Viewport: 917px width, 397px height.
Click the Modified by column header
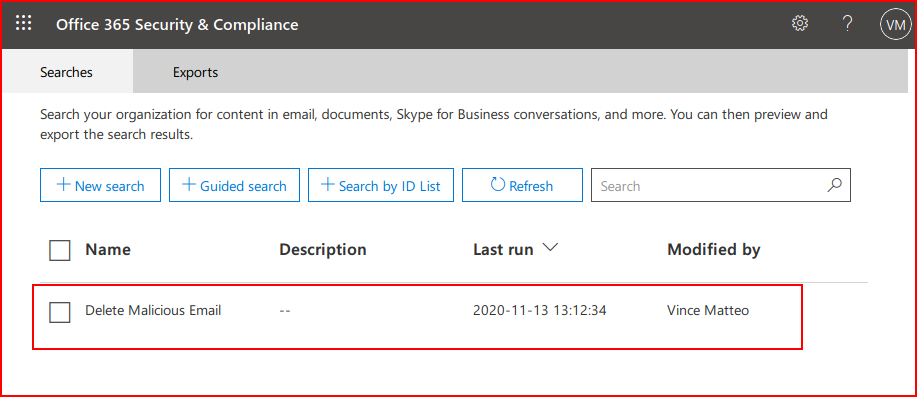tap(713, 250)
